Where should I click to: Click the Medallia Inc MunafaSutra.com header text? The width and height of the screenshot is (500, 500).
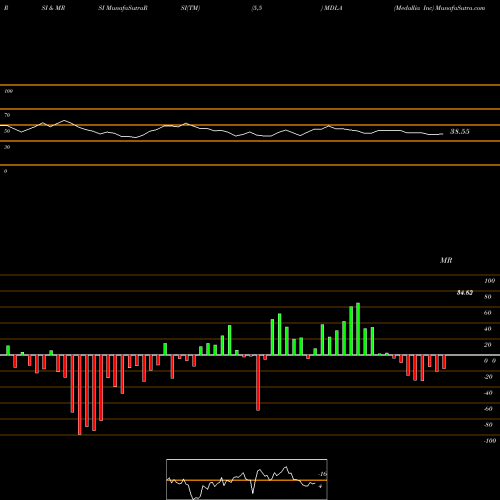point(439,8)
